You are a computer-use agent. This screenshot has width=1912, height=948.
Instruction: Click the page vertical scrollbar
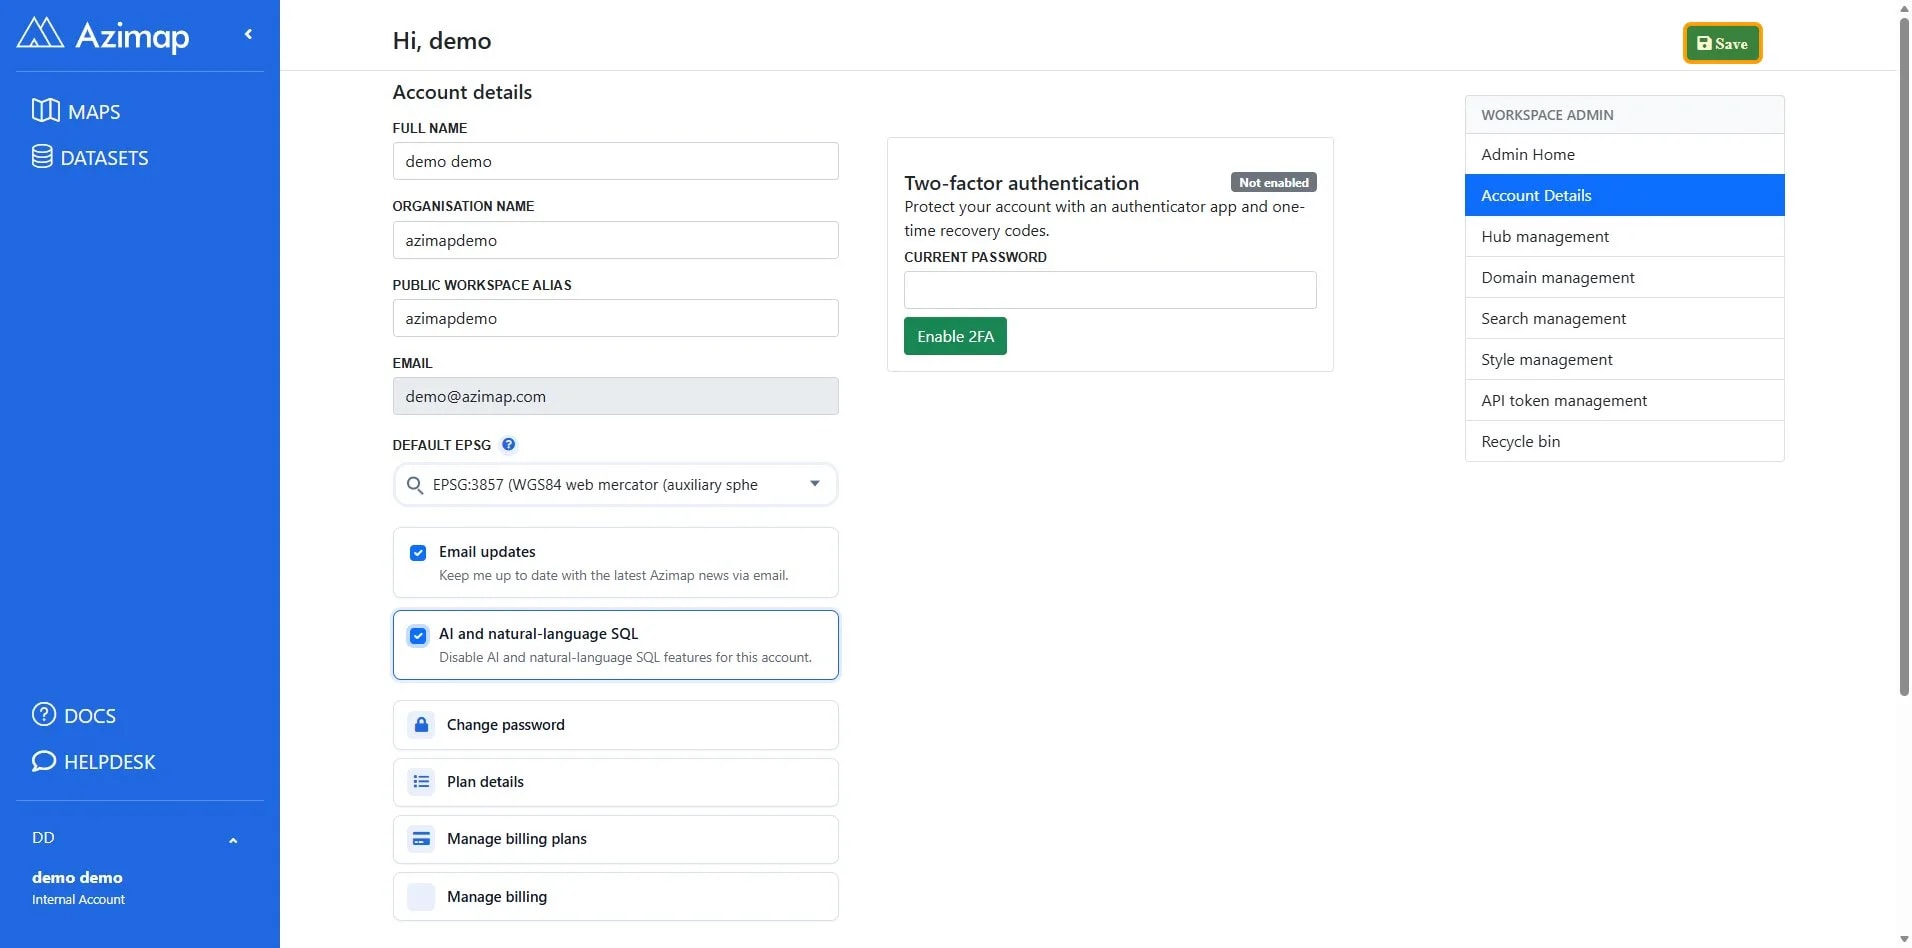[x=1904, y=355]
